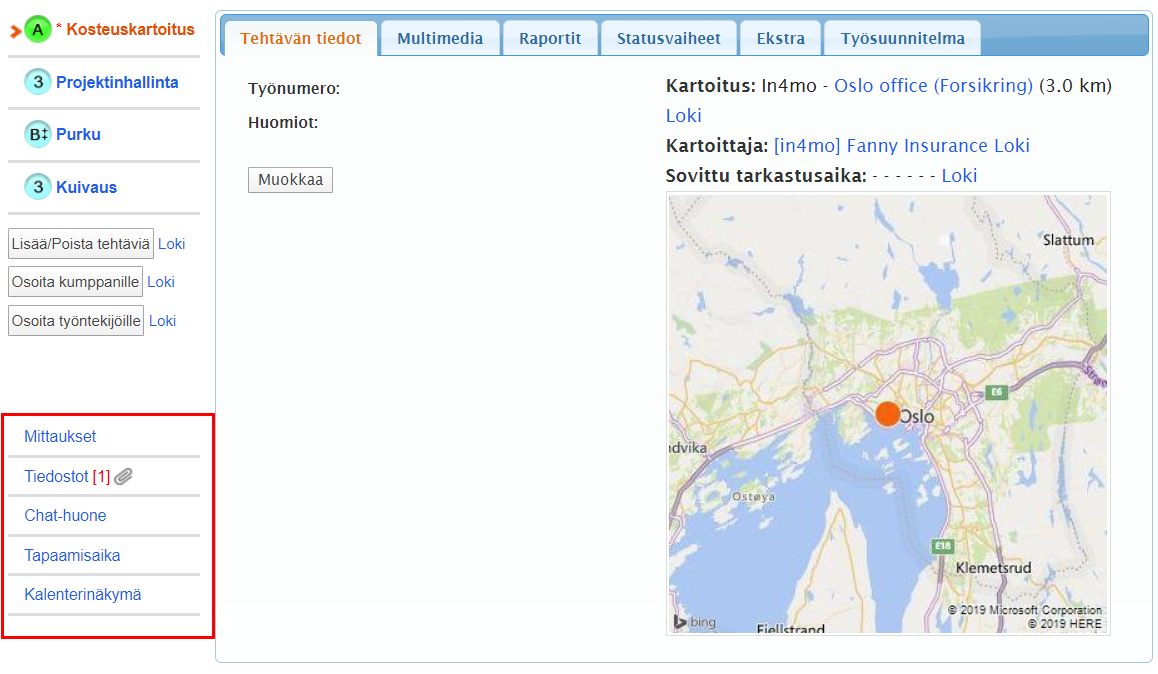This screenshot has width=1158, height=674.
Task: Open the Oslo office (Forsikring) link
Action: point(933,86)
